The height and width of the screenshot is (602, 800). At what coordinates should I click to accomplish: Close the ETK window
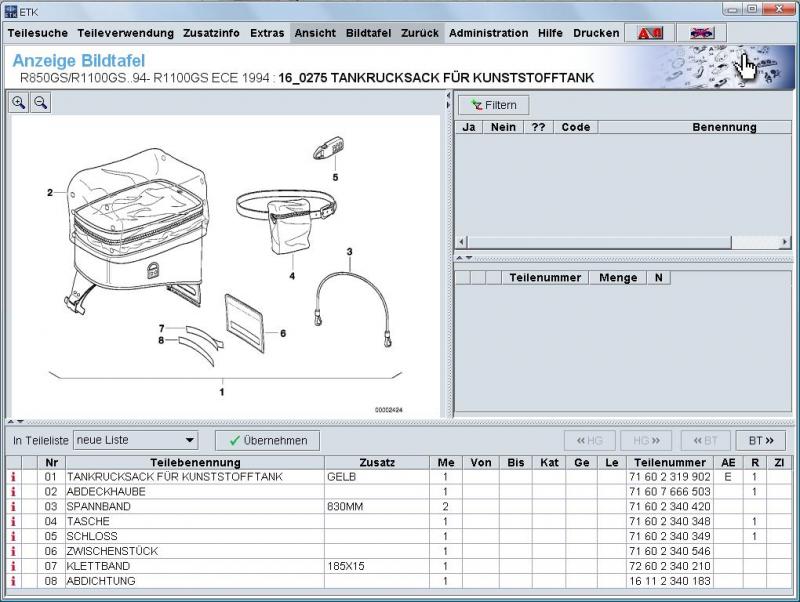click(779, 9)
